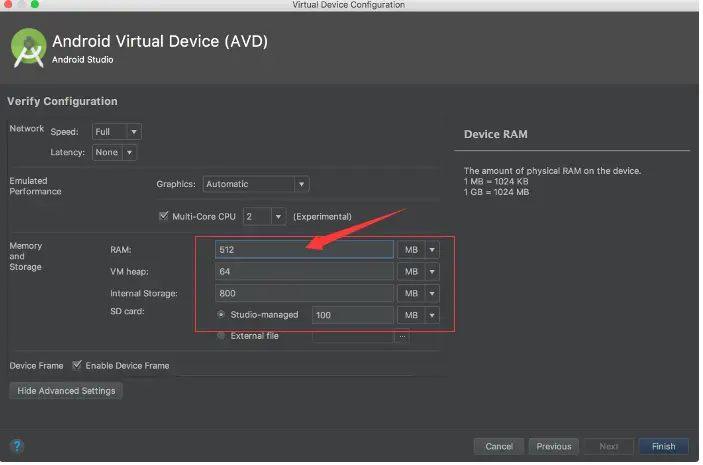Click the Internal Storage field showing 800

[x=304, y=293]
